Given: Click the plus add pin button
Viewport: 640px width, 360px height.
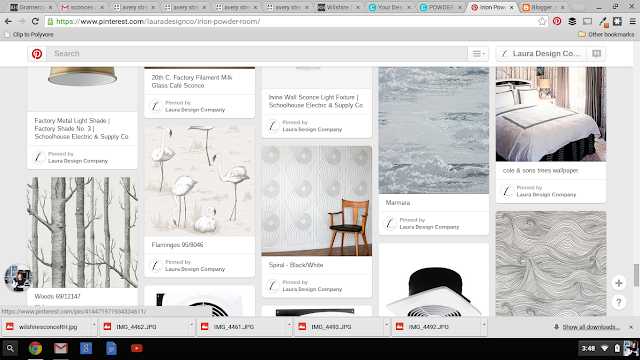Looking at the screenshot, I should pos(619,283).
